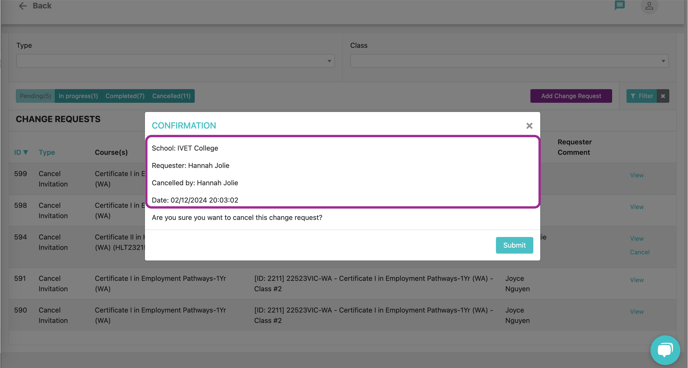Image resolution: width=688 pixels, height=368 pixels.
Task: Switch to Cancelled(11) tab
Action: [x=172, y=96]
